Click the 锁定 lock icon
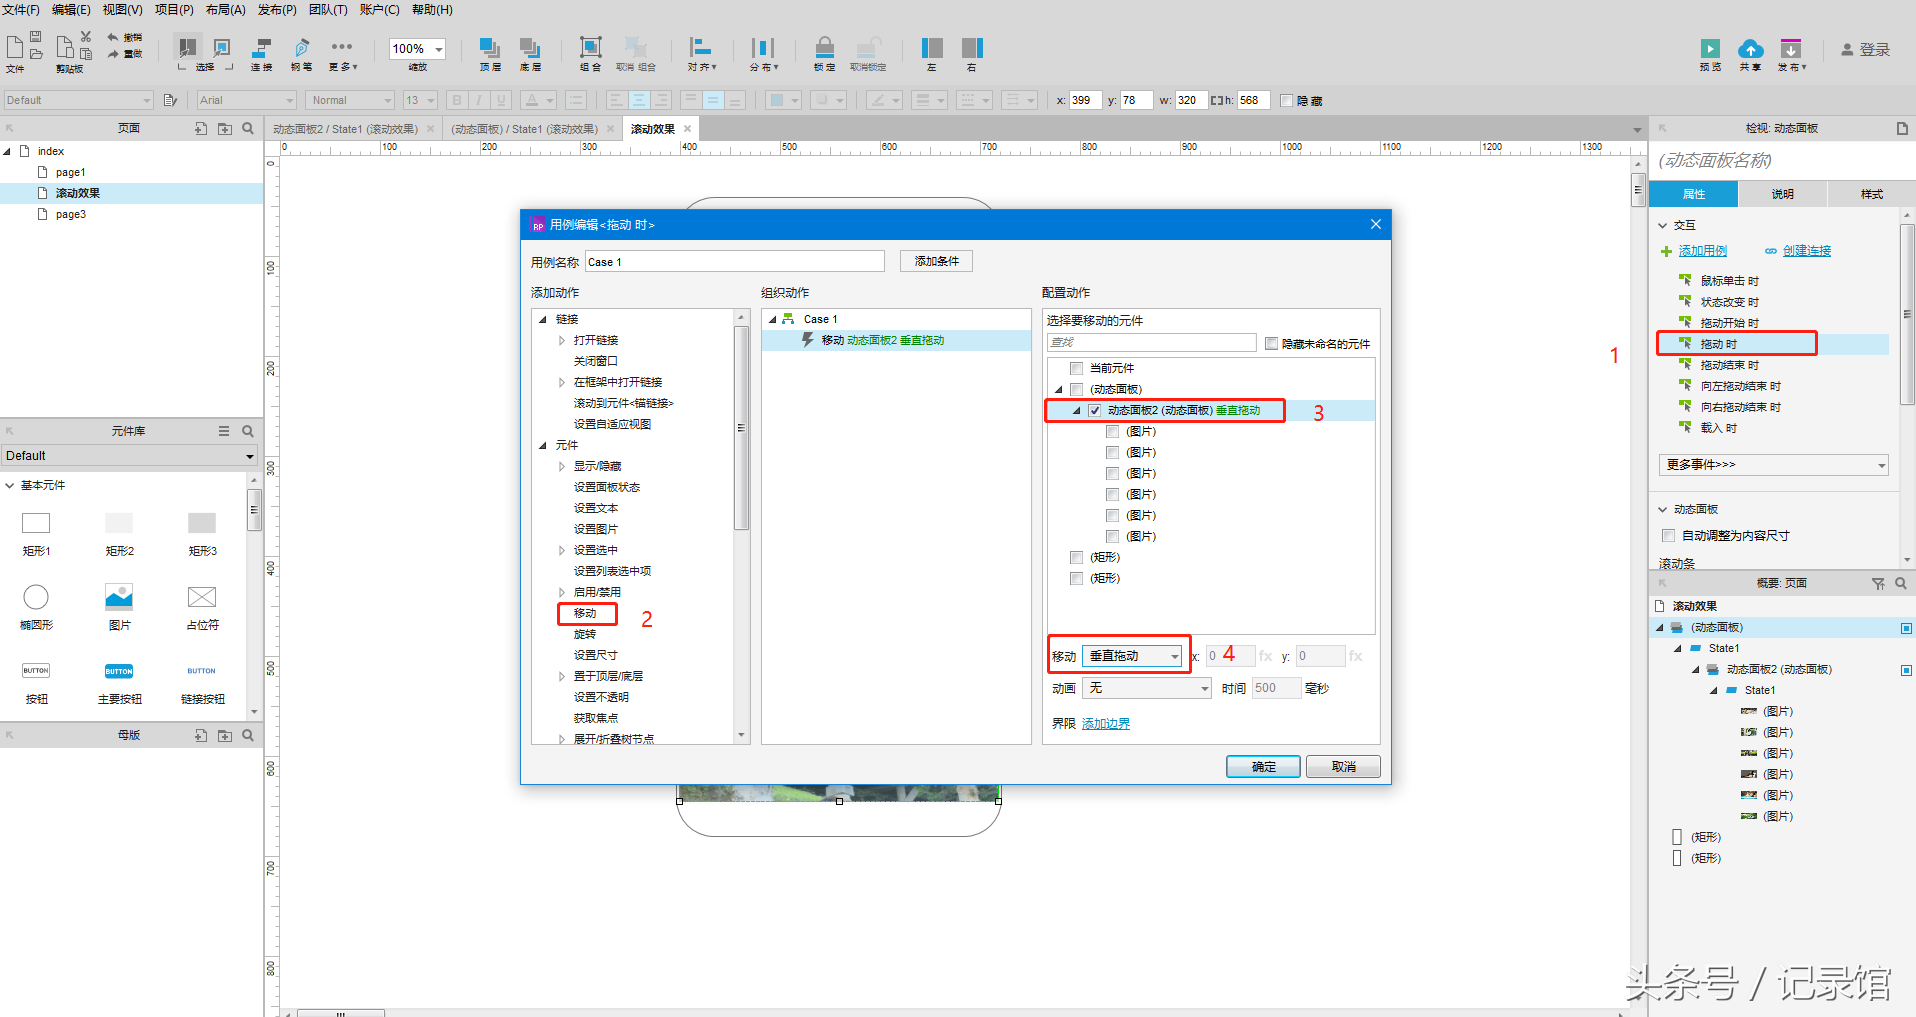The width and height of the screenshot is (1916, 1017). pos(824,47)
